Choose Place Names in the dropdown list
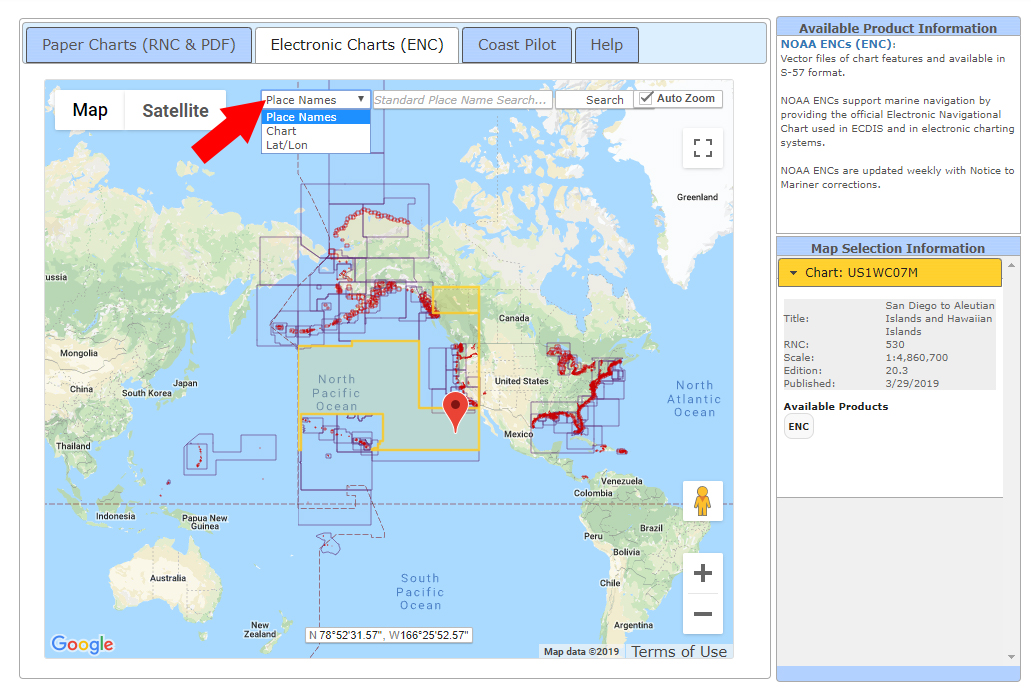 tap(316, 117)
